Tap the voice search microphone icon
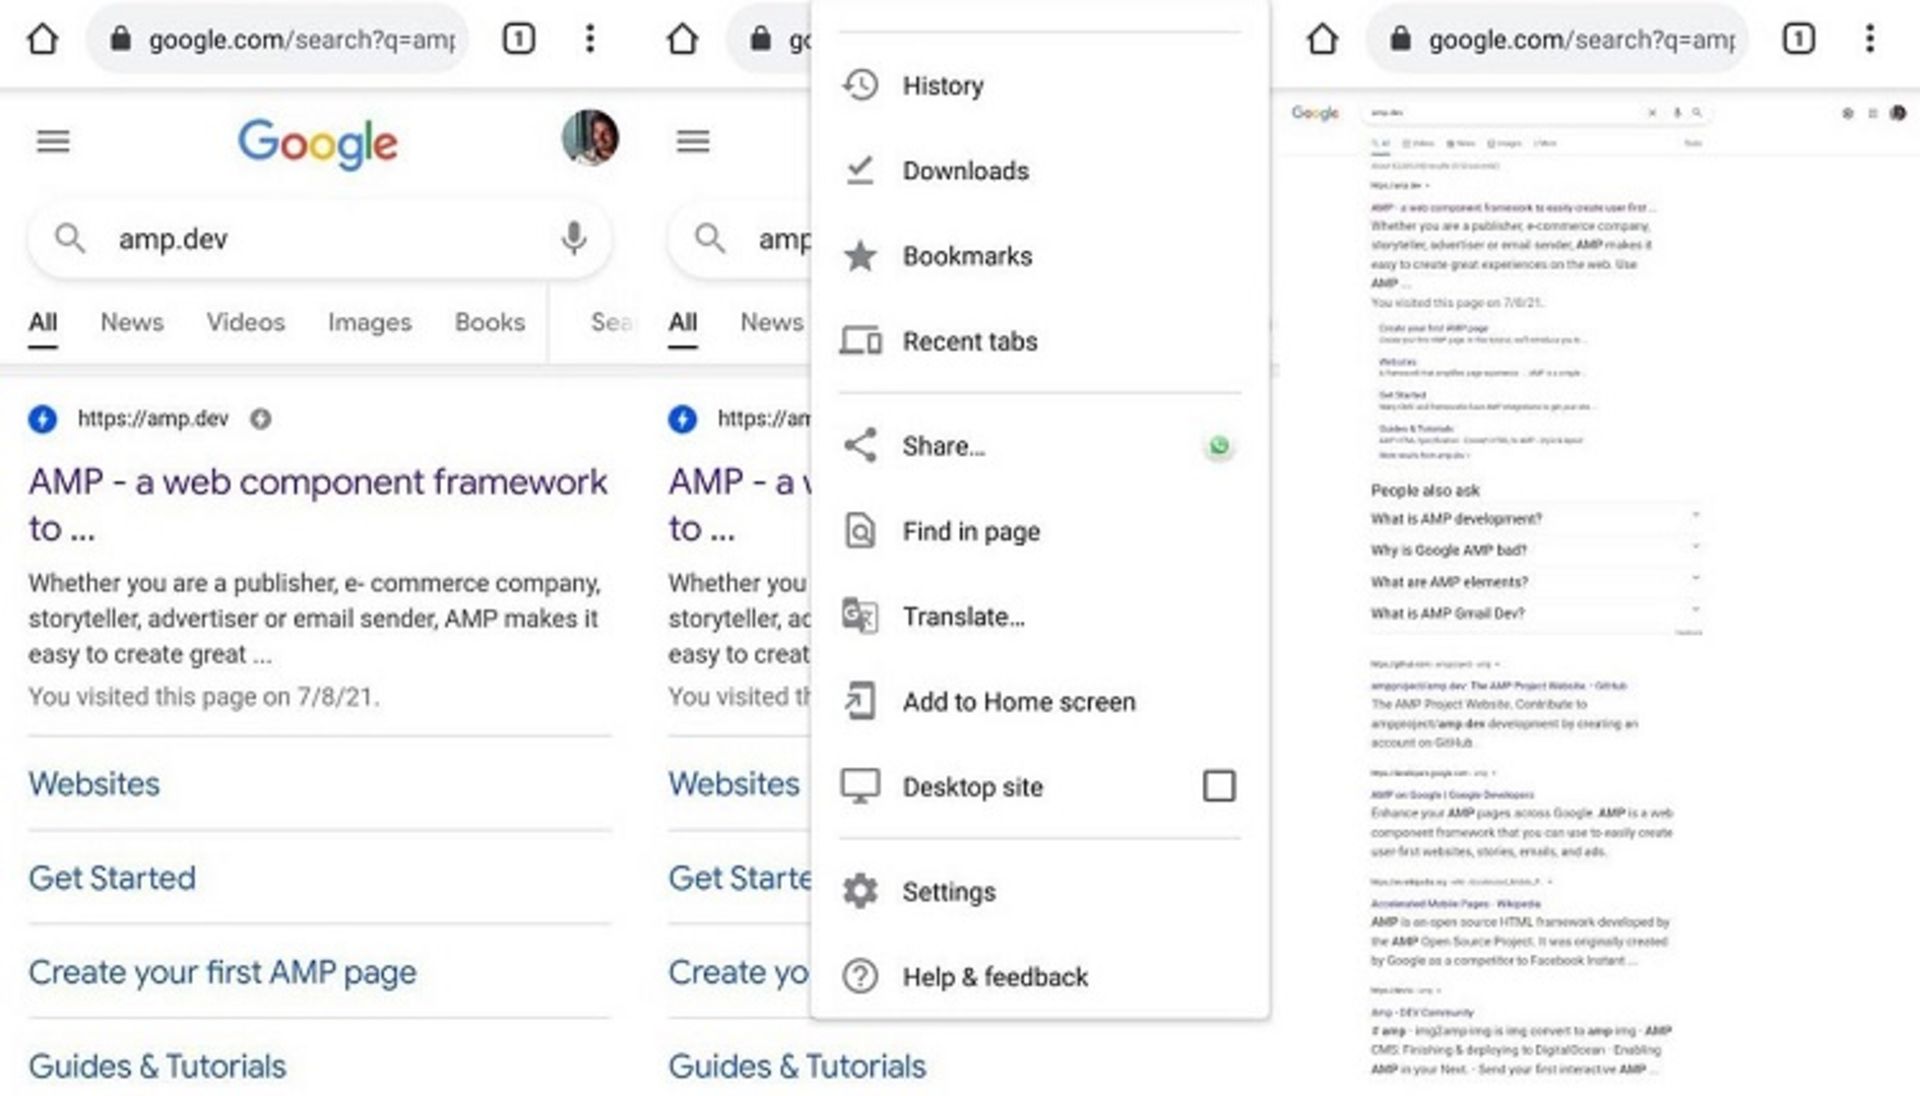 [x=573, y=238]
